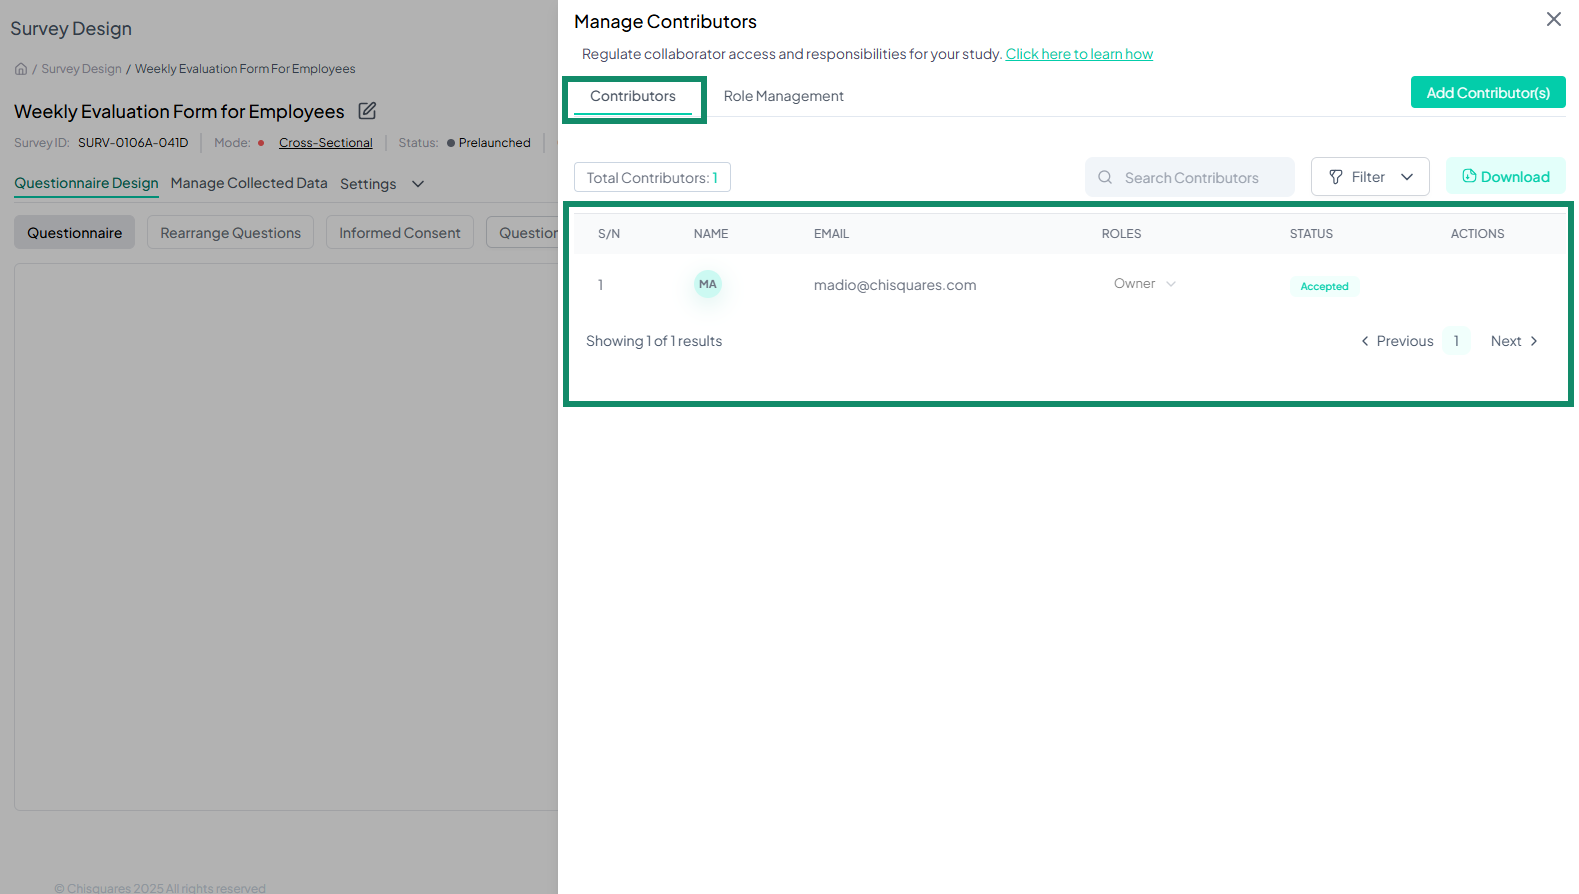Select page 1 in pagination
The height and width of the screenshot is (894, 1579).
tap(1456, 341)
